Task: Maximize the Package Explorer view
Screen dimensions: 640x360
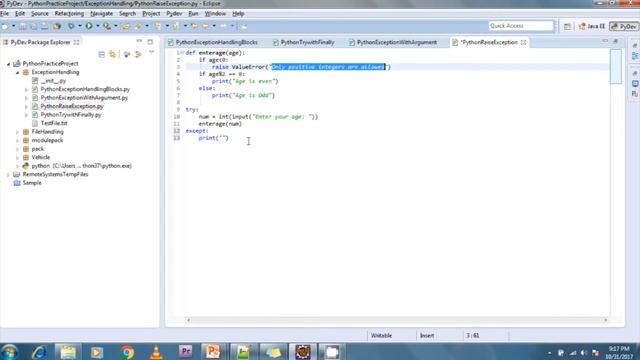Action: (x=150, y=42)
